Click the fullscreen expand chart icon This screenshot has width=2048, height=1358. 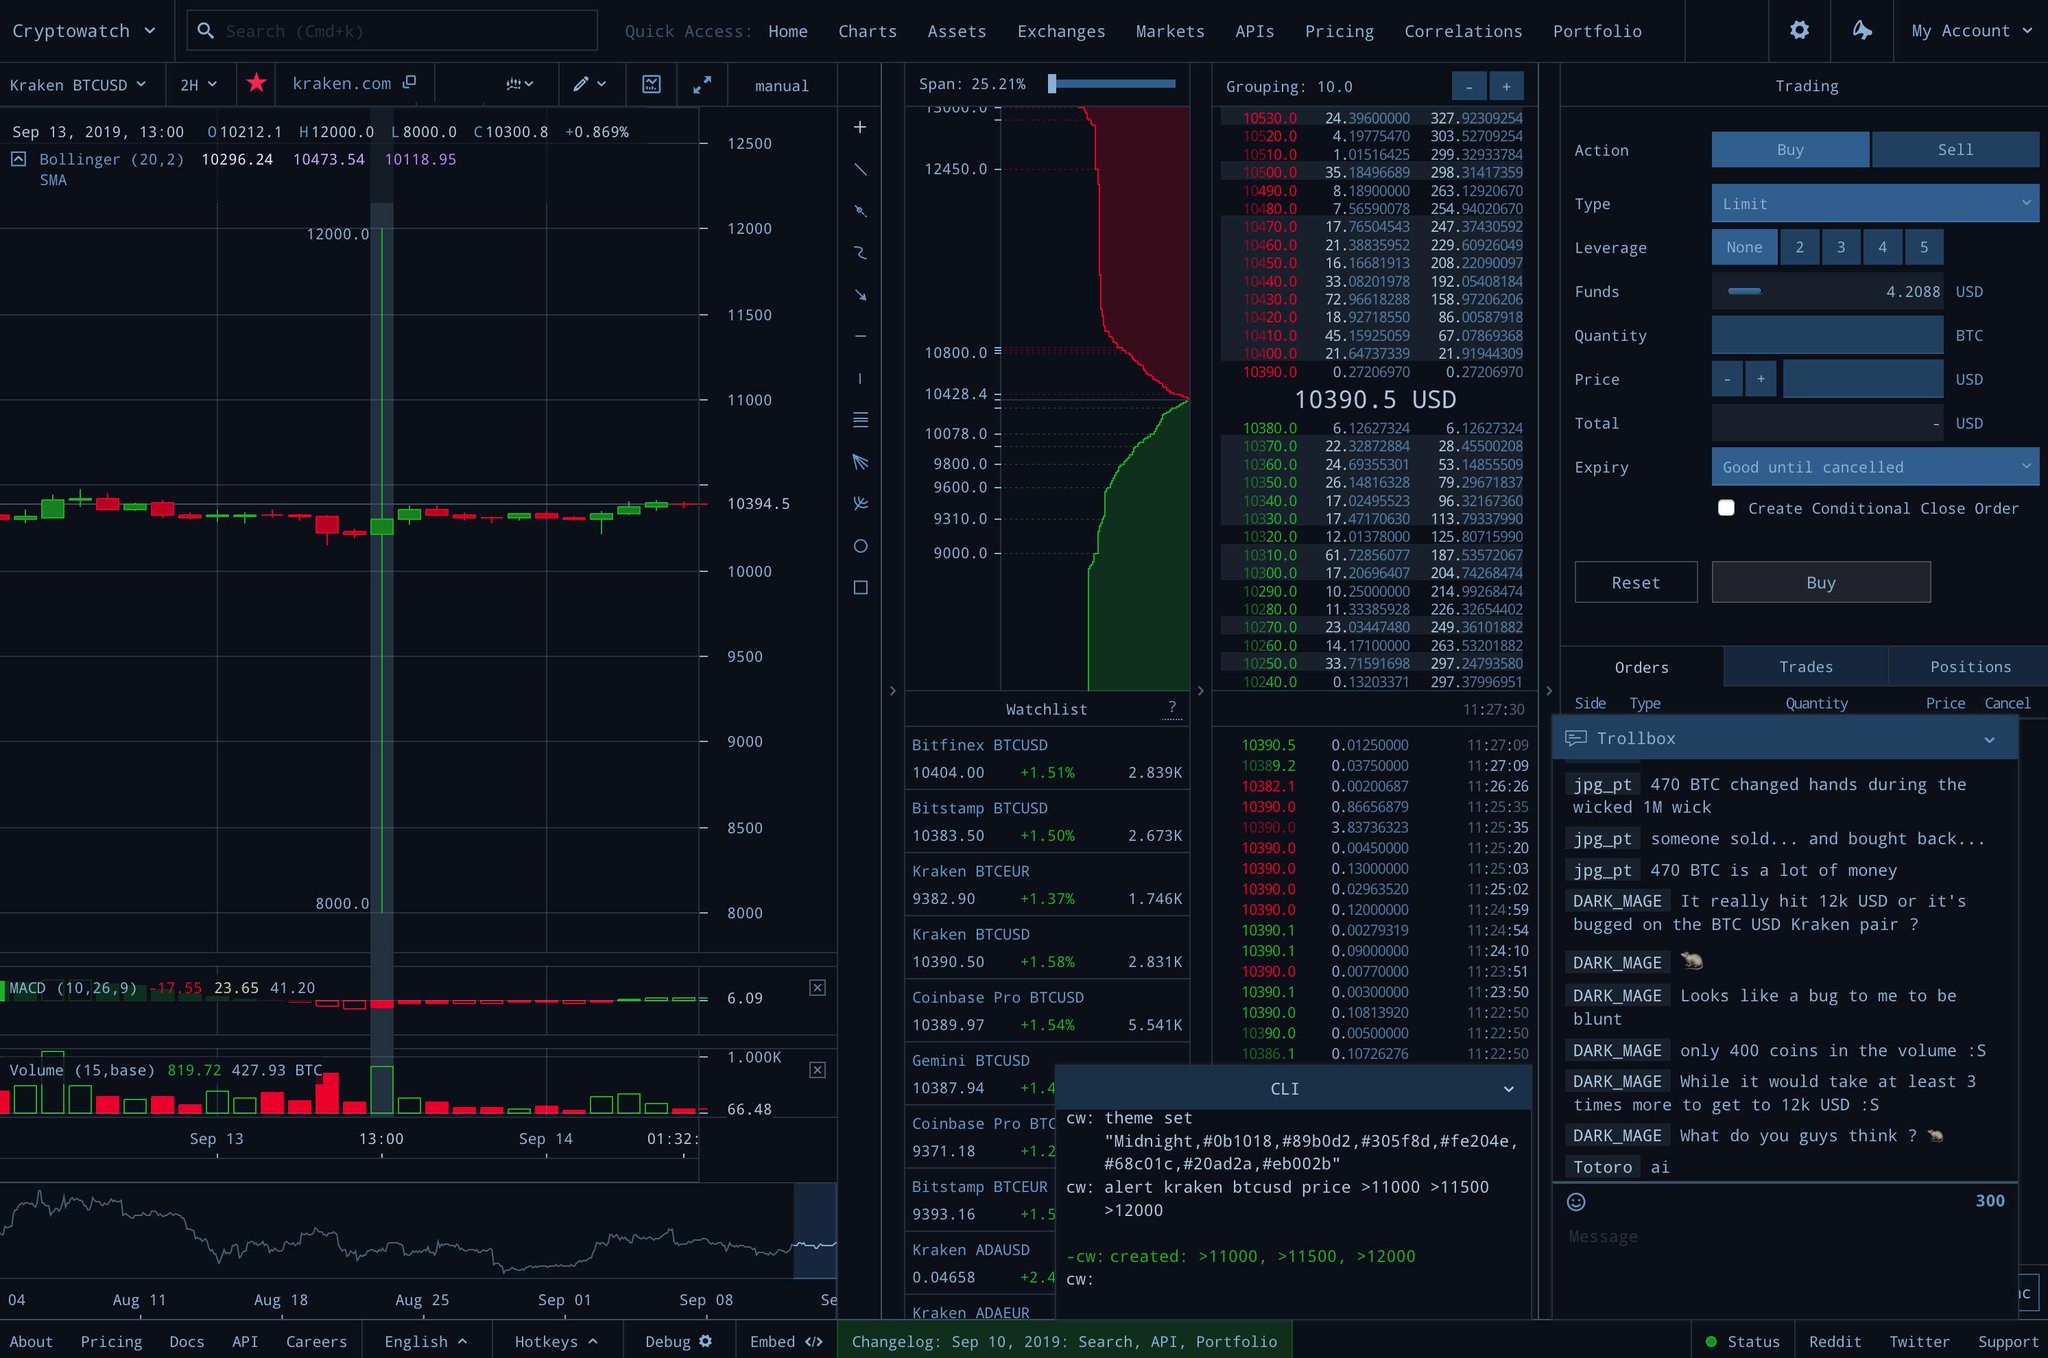click(x=702, y=85)
